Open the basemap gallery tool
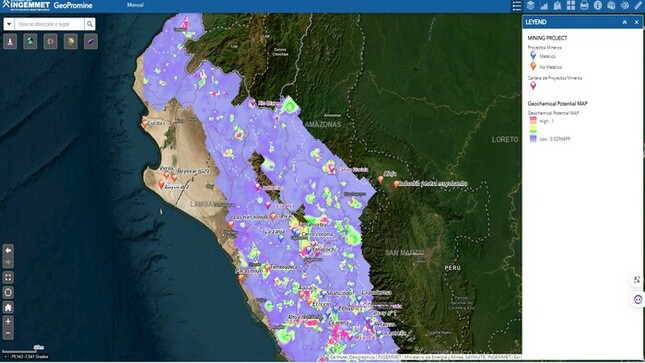 coord(557,5)
